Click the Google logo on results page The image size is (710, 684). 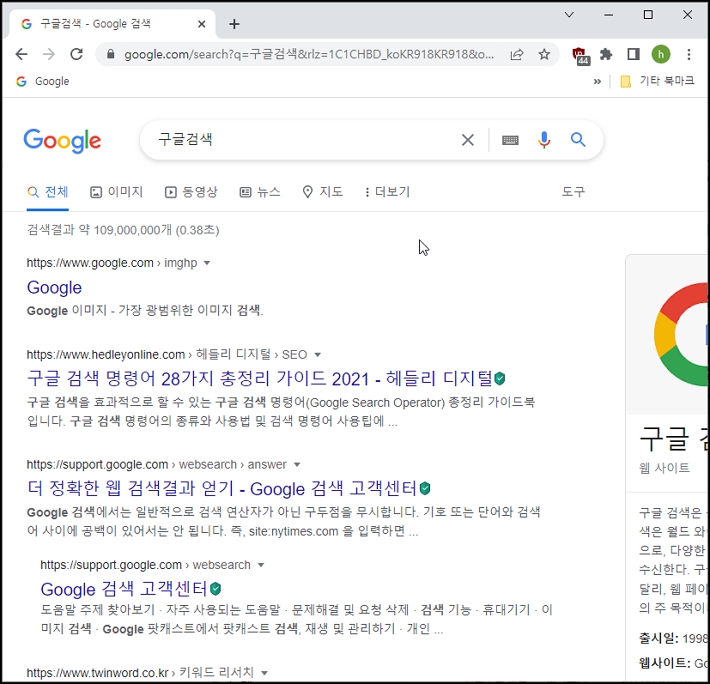pyautogui.click(x=62, y=140)
